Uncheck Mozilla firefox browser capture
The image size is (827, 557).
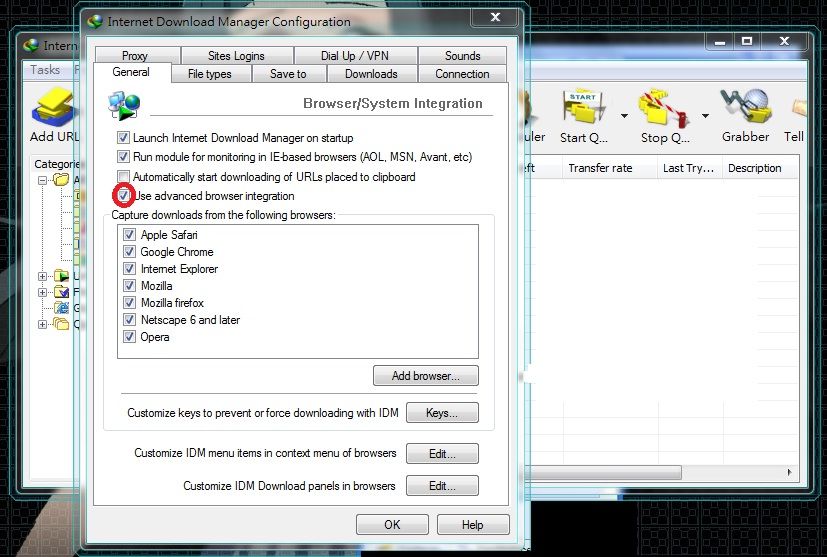point(129,302)
